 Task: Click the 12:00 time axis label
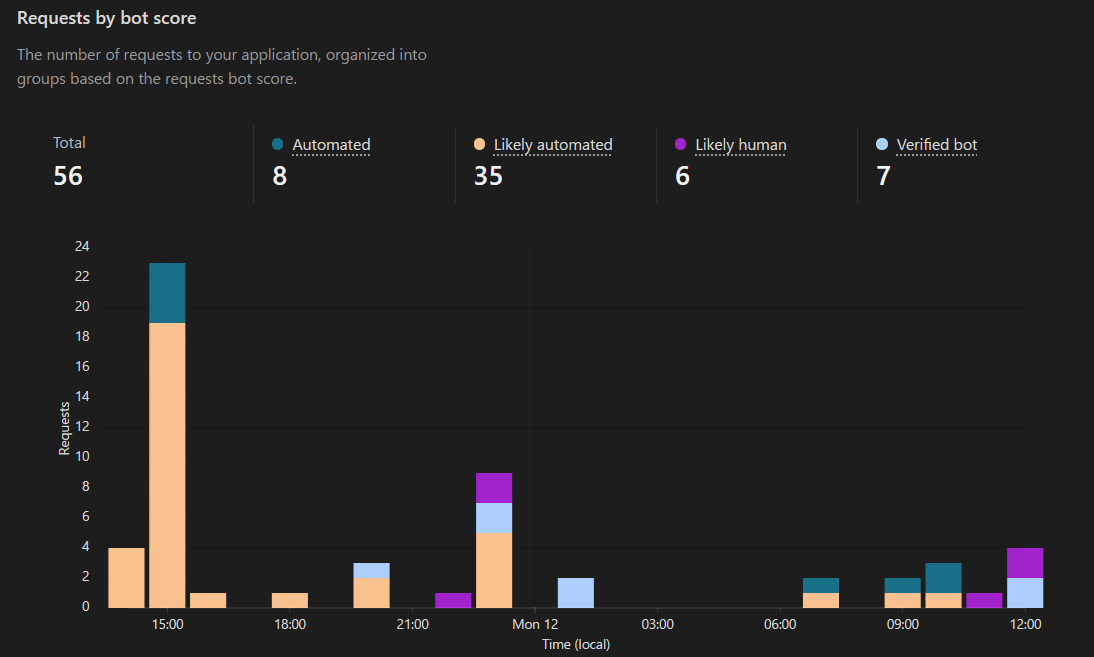(1025, 624)
